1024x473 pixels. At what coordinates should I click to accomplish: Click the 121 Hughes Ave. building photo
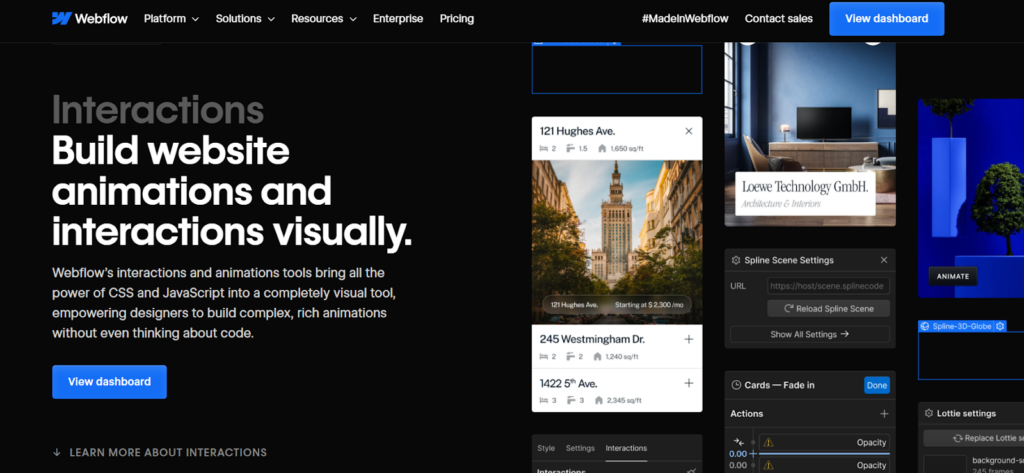616,242
